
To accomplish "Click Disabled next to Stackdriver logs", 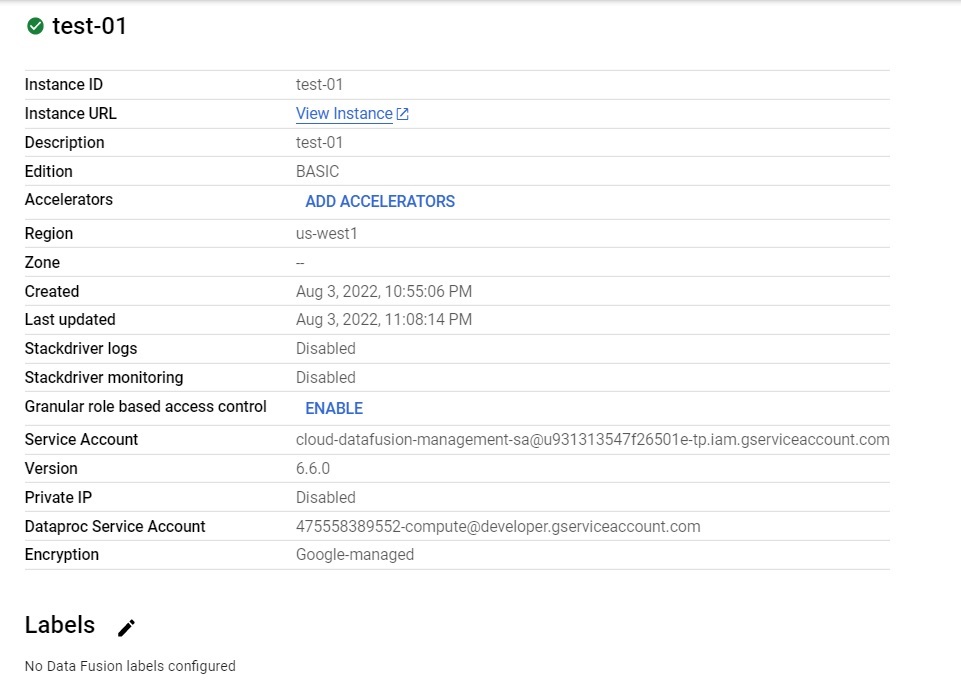I will tap(325, 348).
